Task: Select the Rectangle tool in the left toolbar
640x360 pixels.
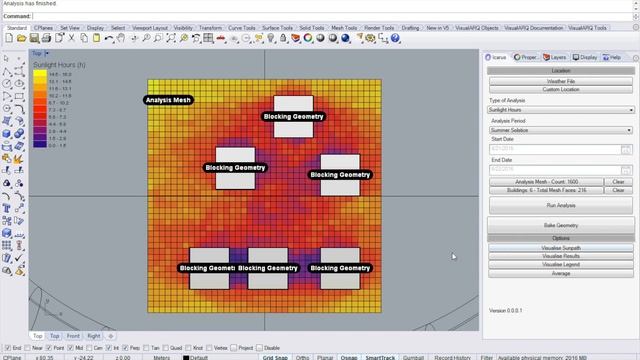Action: pos(19,97)
